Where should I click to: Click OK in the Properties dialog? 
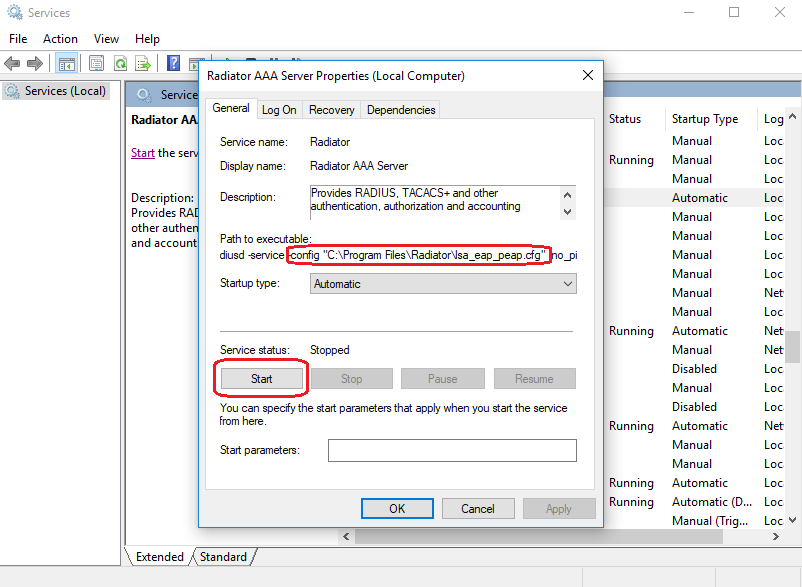click(x=397, y=509)
